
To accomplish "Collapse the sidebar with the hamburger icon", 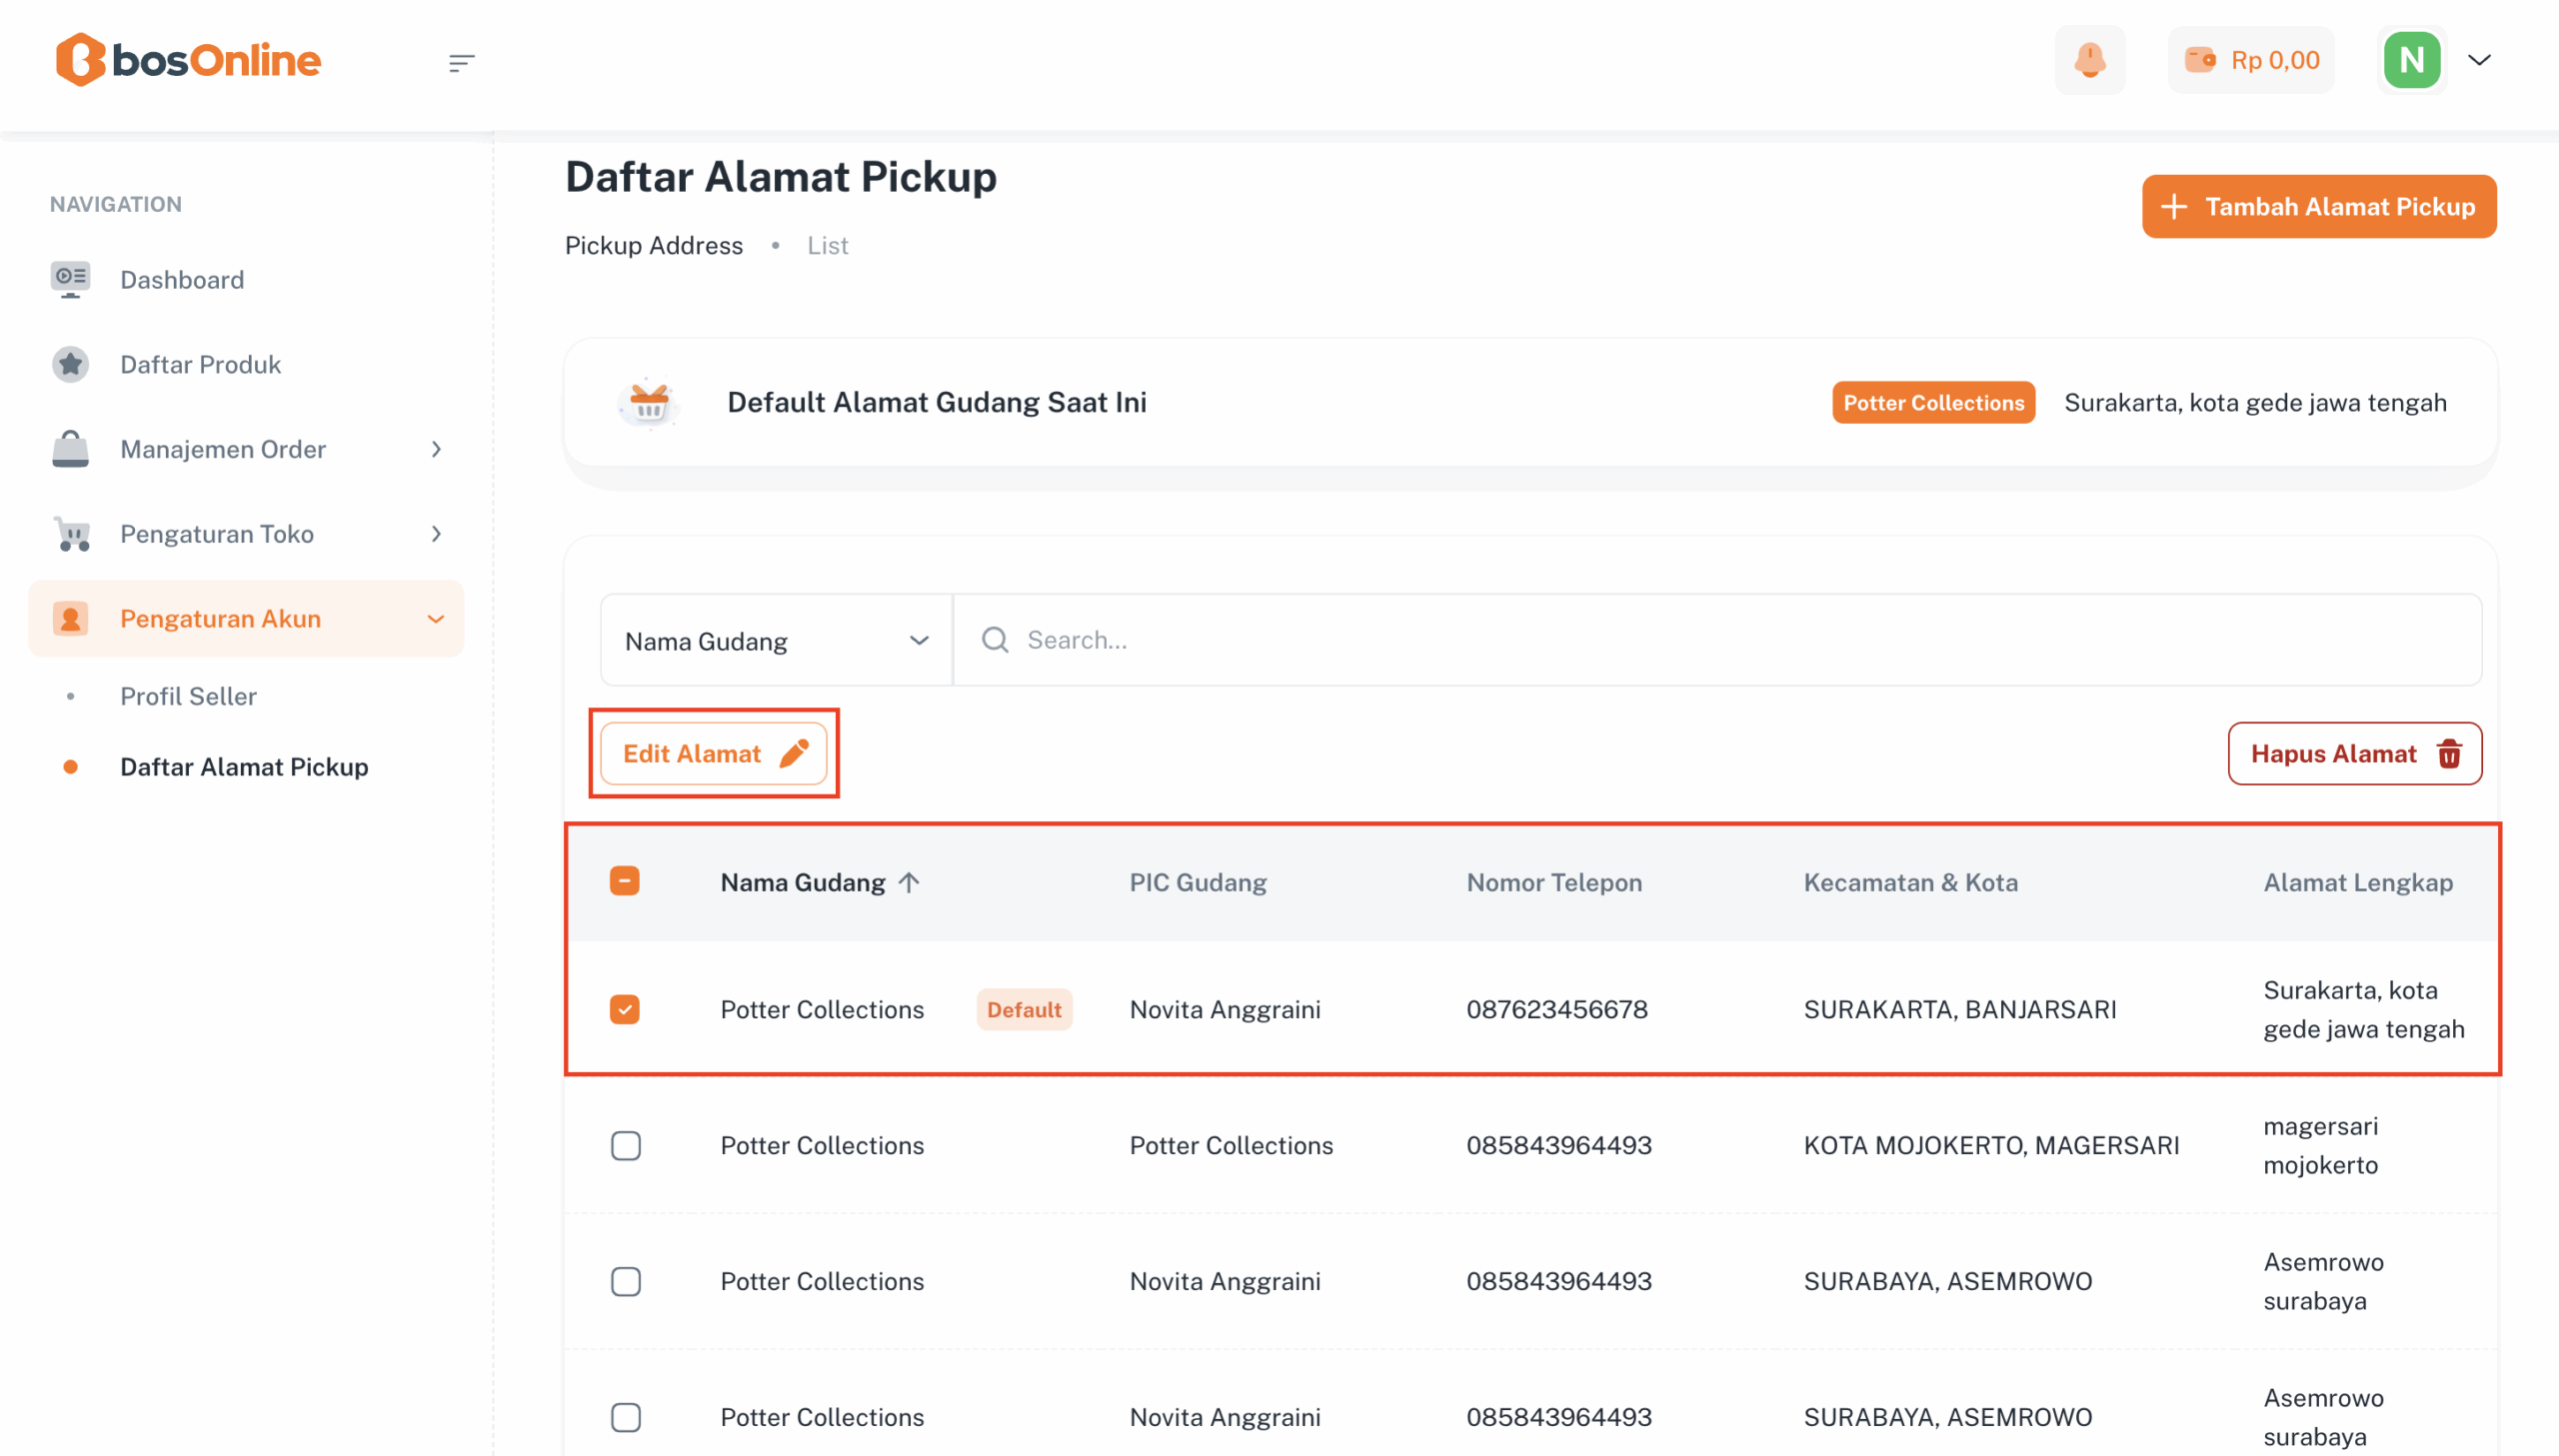I will tap(461, 62).
